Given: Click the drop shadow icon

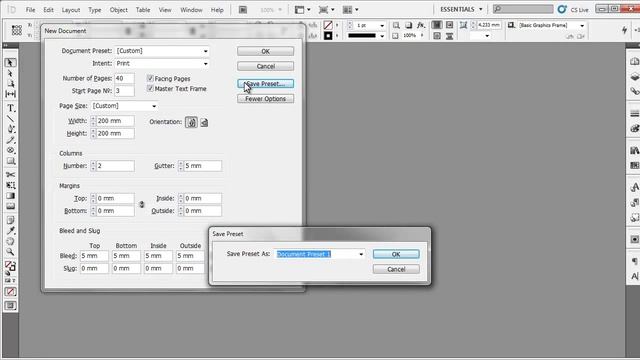Looking at the screenshot, I should (409, 25).
